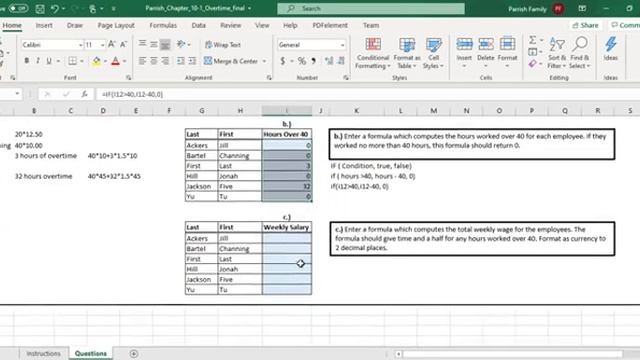
Task: Toggle the AutoSave switch off
Action: (x=18, y=8)
